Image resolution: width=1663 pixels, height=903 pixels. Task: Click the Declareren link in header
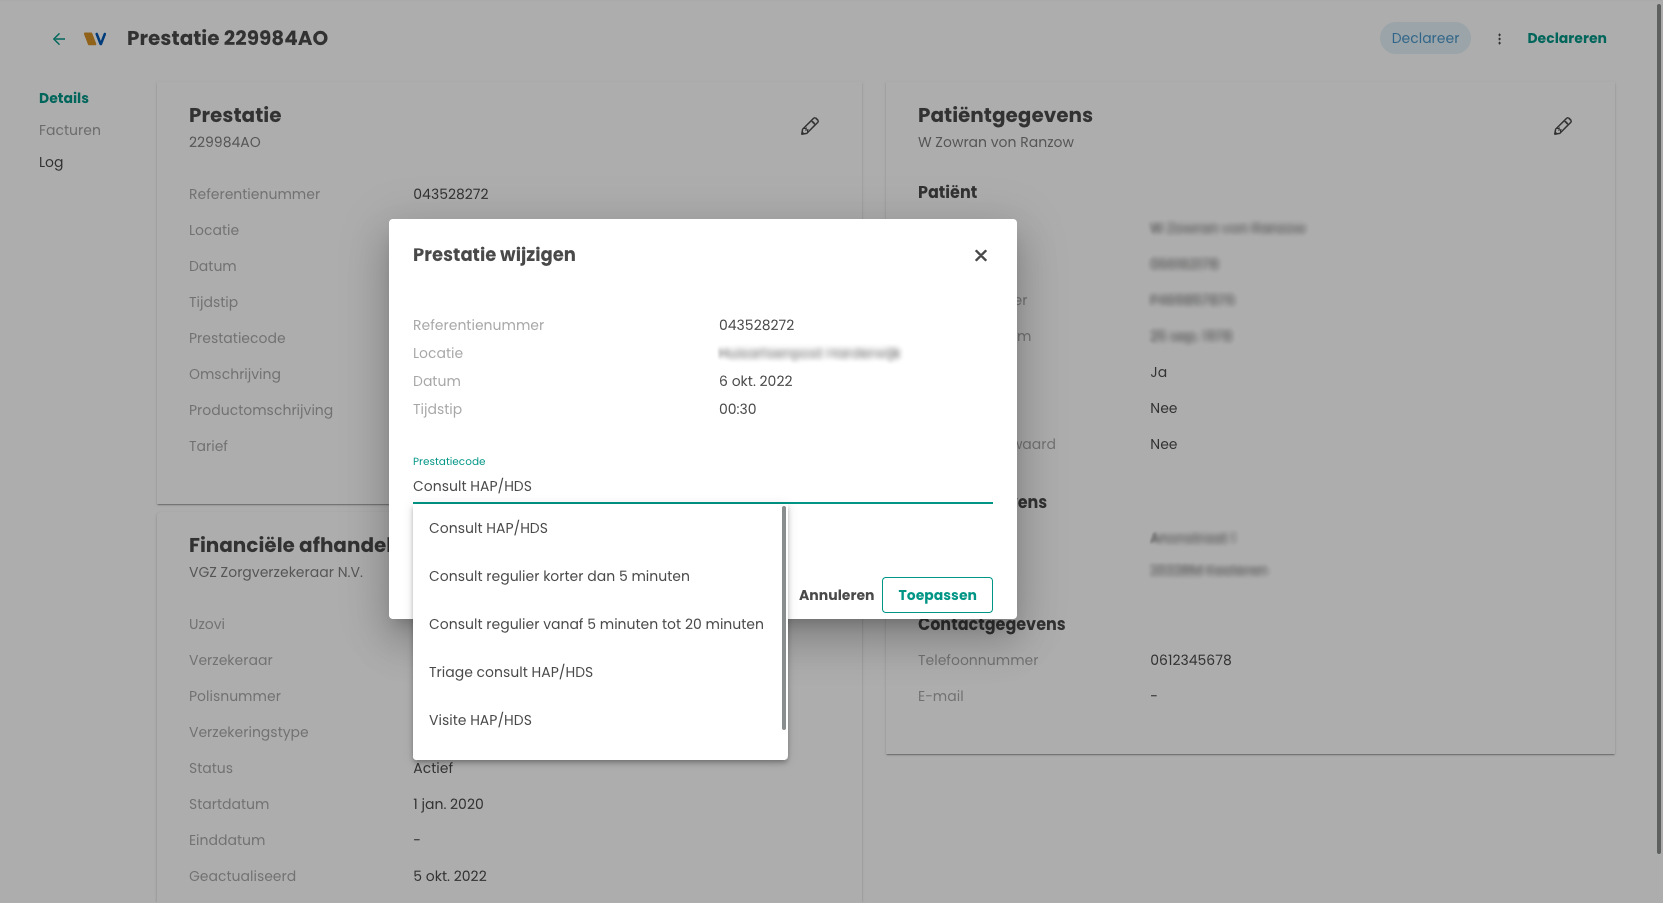[x=1566, y=38]
